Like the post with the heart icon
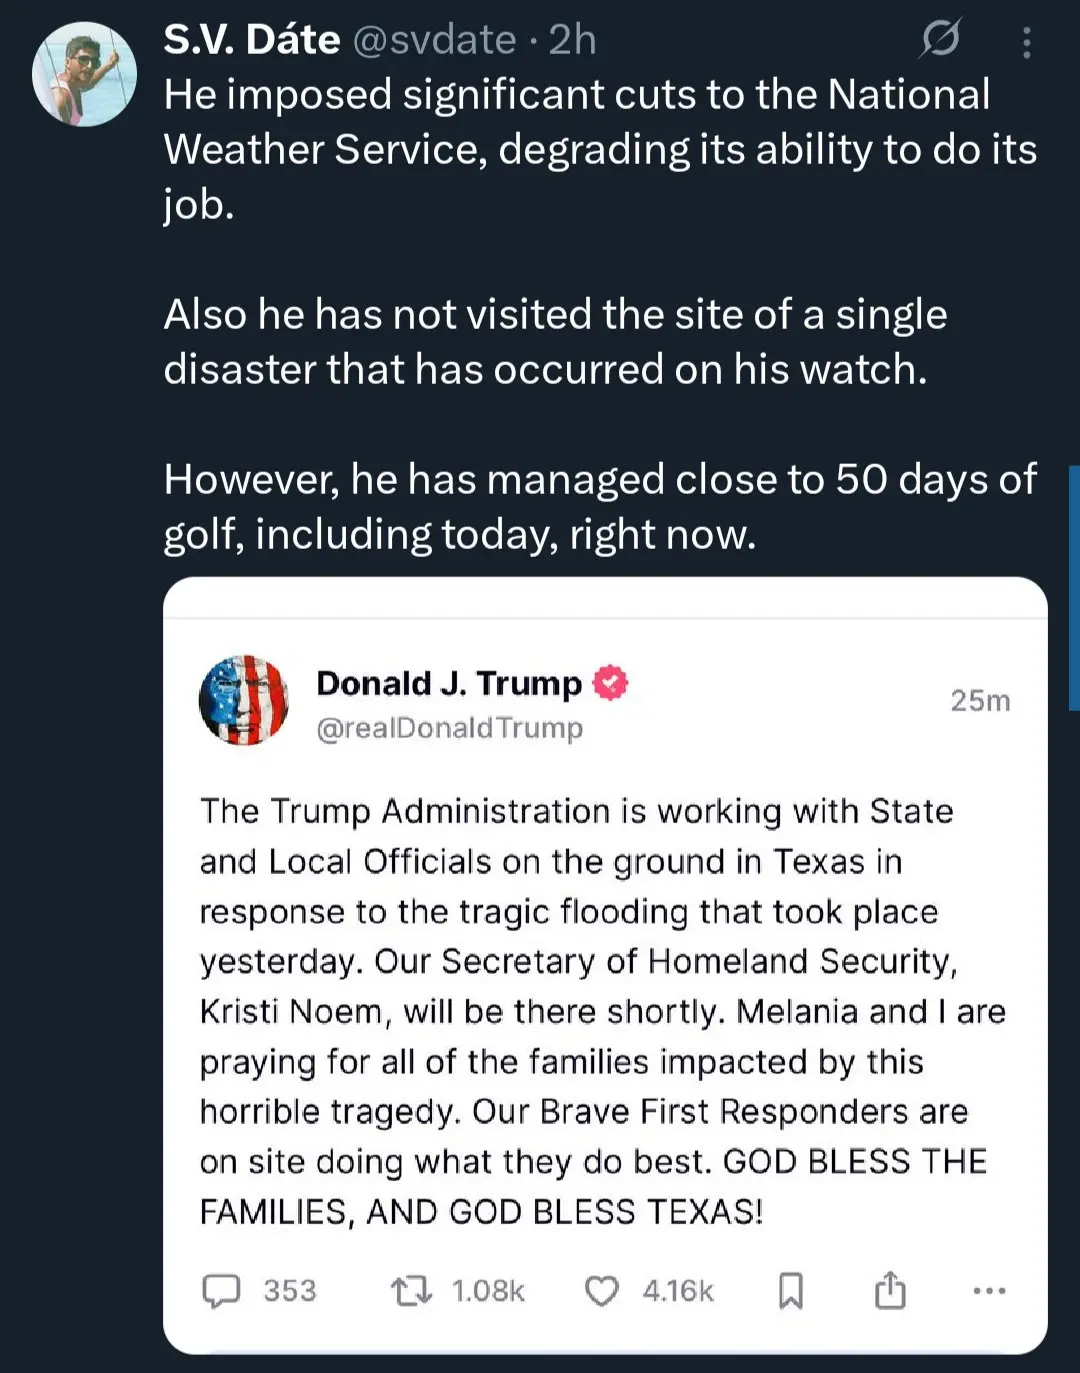This screenshot has height=1373, width=1080. [601, 1291]
